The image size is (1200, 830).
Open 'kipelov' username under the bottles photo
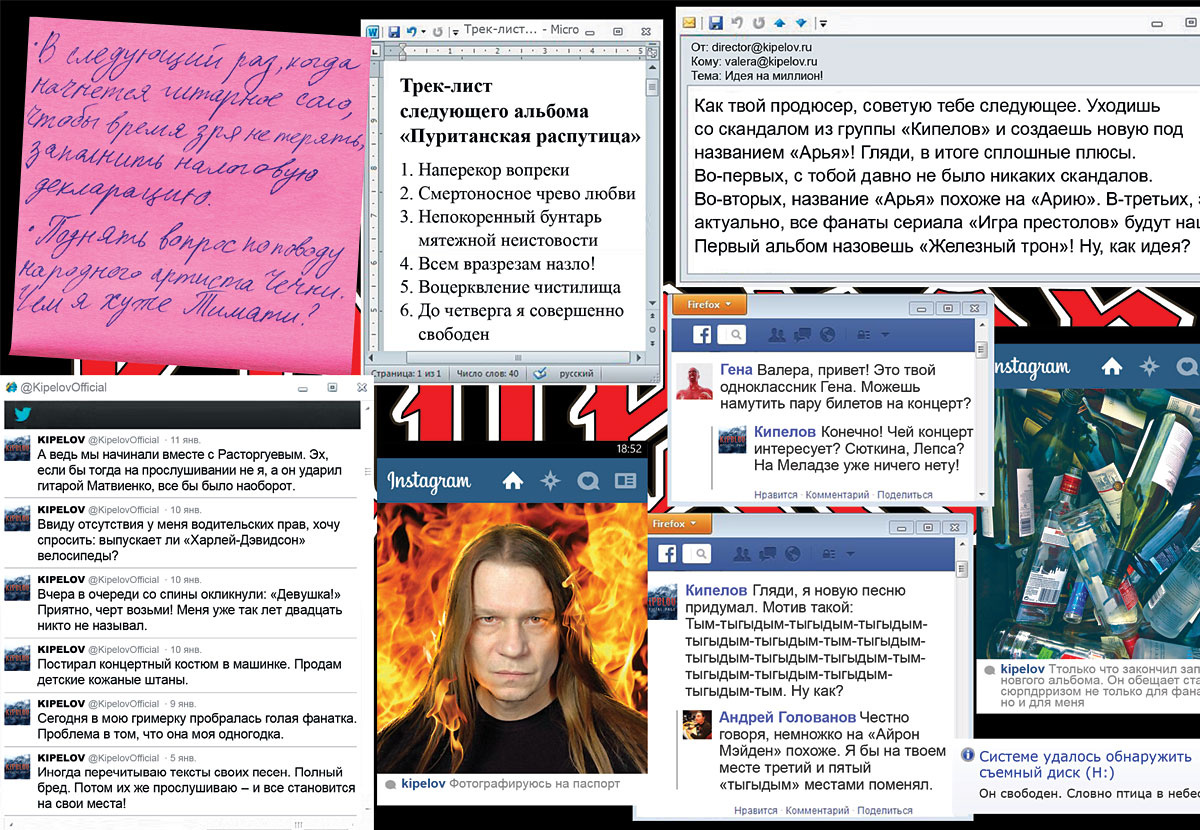pyautogui.click(x=1022, y=667)
